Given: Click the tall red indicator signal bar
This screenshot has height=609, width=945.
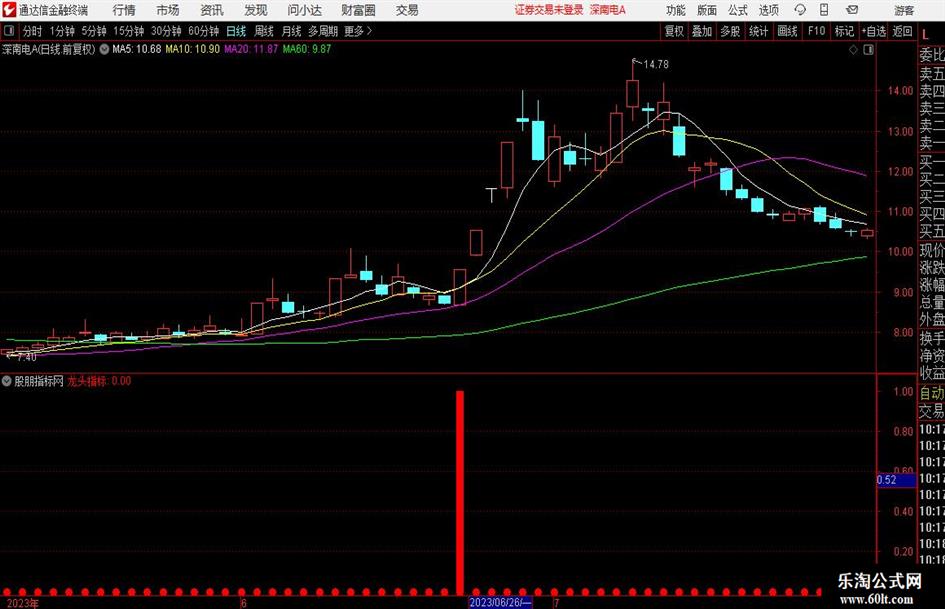Looking at the screenshot, I should 460,493.
